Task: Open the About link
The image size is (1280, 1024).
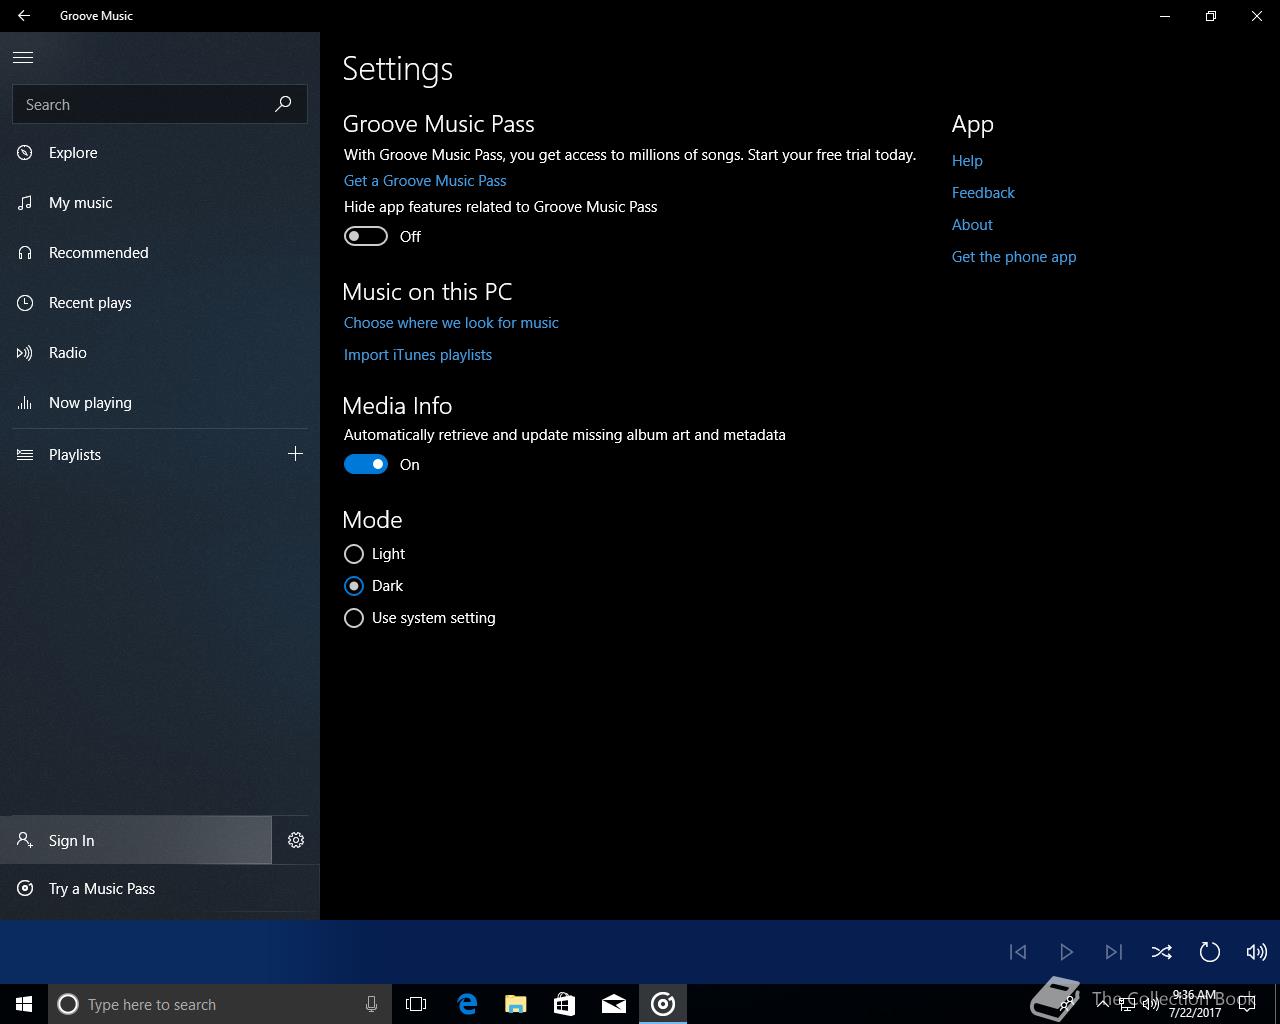Action: 972,225
